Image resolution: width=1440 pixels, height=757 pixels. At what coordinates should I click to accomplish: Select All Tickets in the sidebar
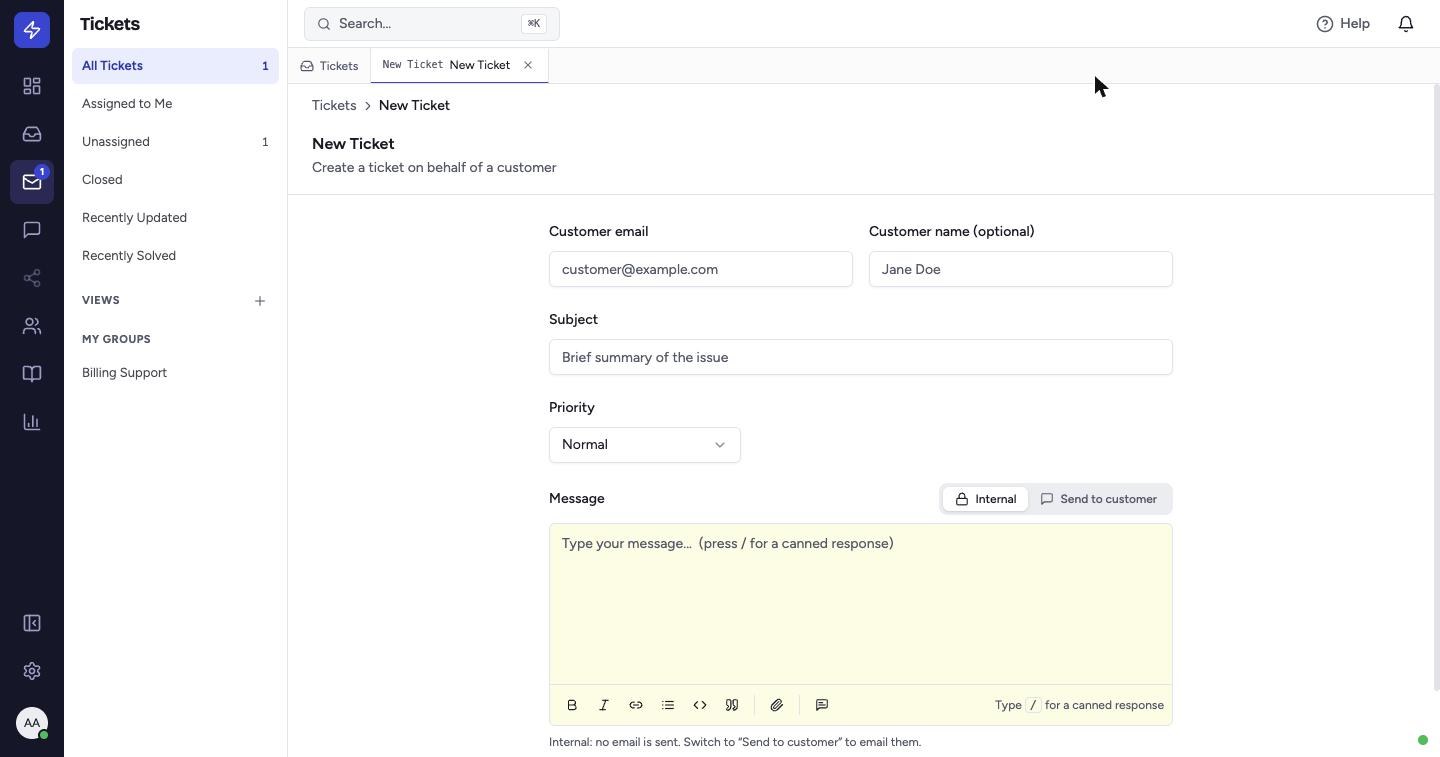tap(175, 66)
